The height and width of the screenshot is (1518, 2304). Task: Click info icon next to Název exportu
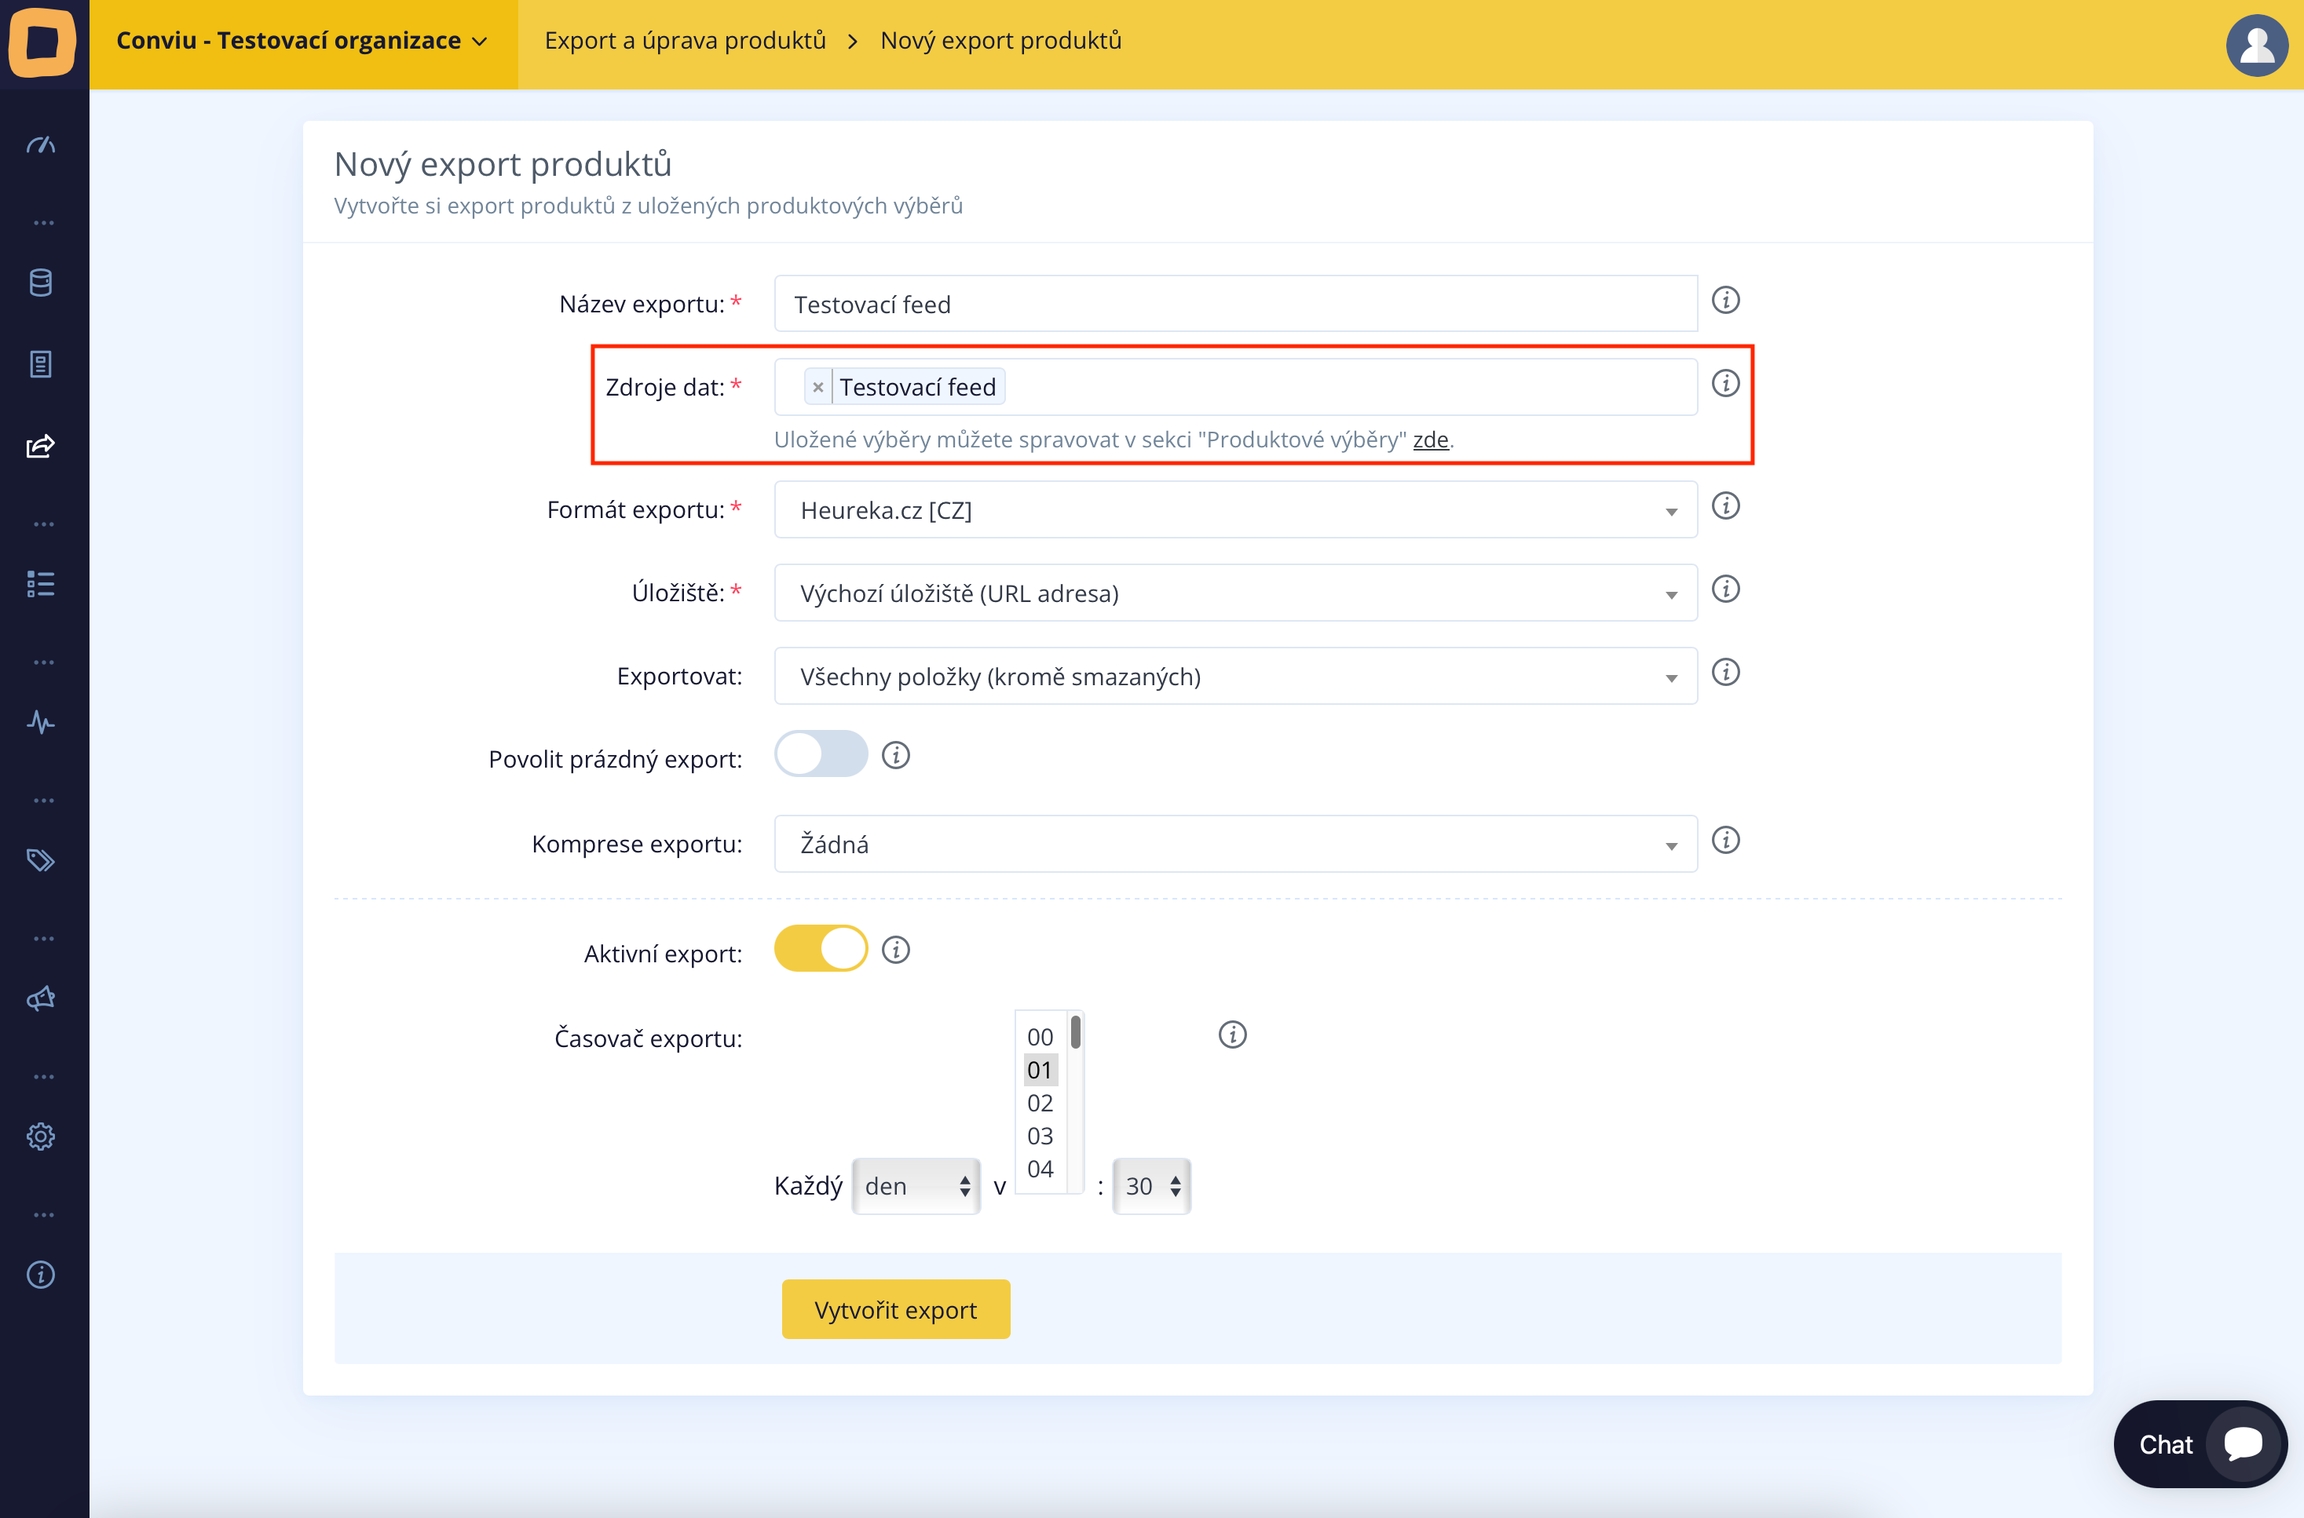1725,300
